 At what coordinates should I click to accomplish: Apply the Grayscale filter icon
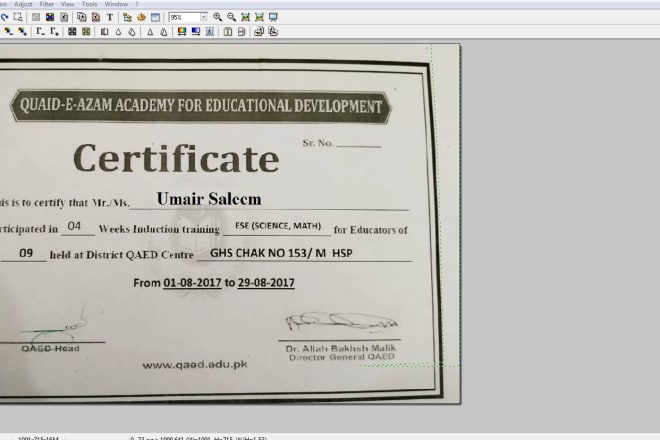104,32
